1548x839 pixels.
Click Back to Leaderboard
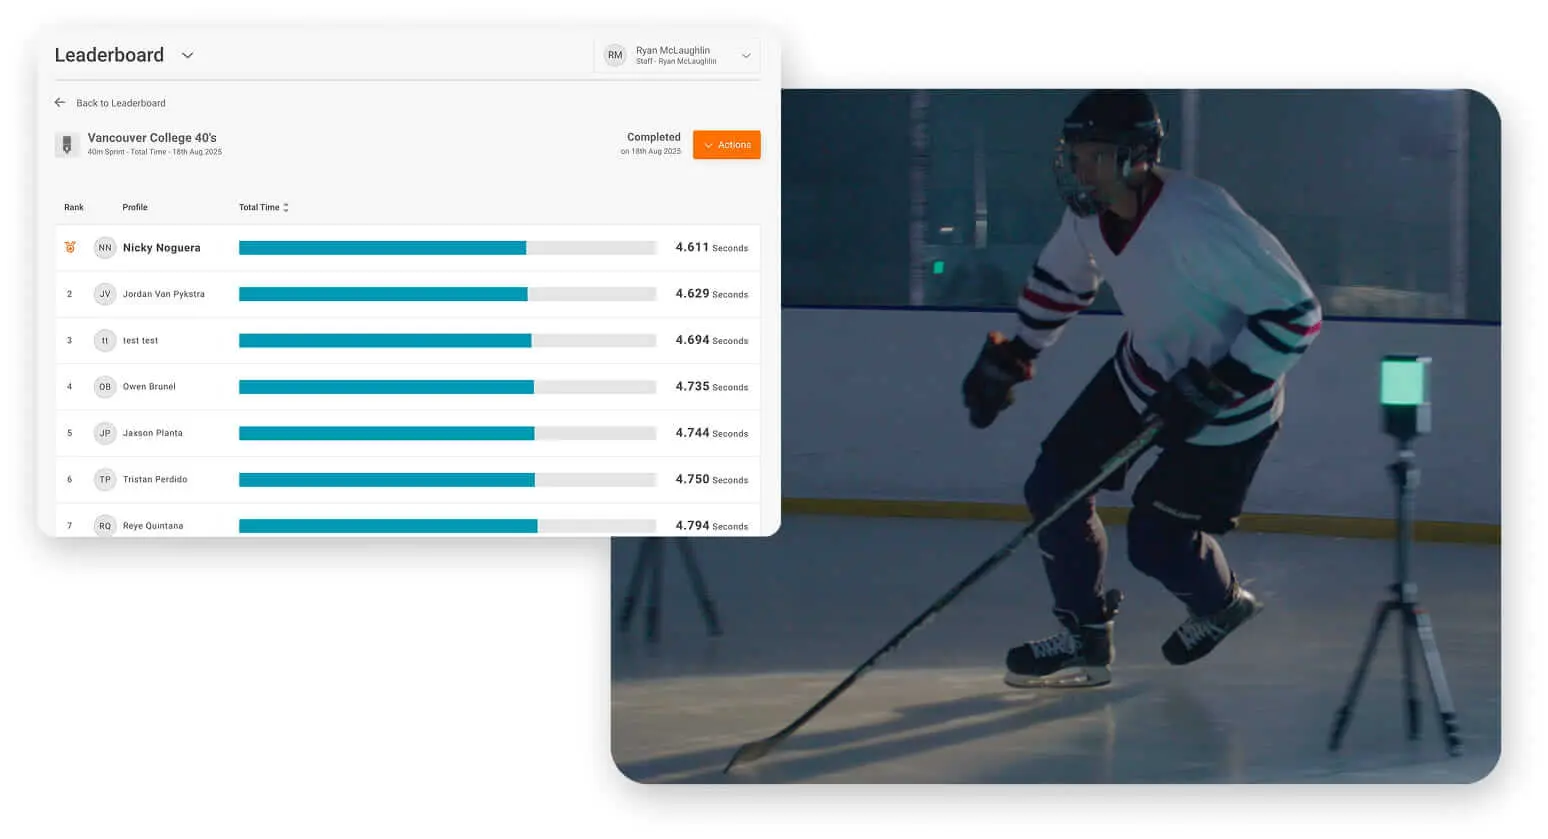(120, 102)
